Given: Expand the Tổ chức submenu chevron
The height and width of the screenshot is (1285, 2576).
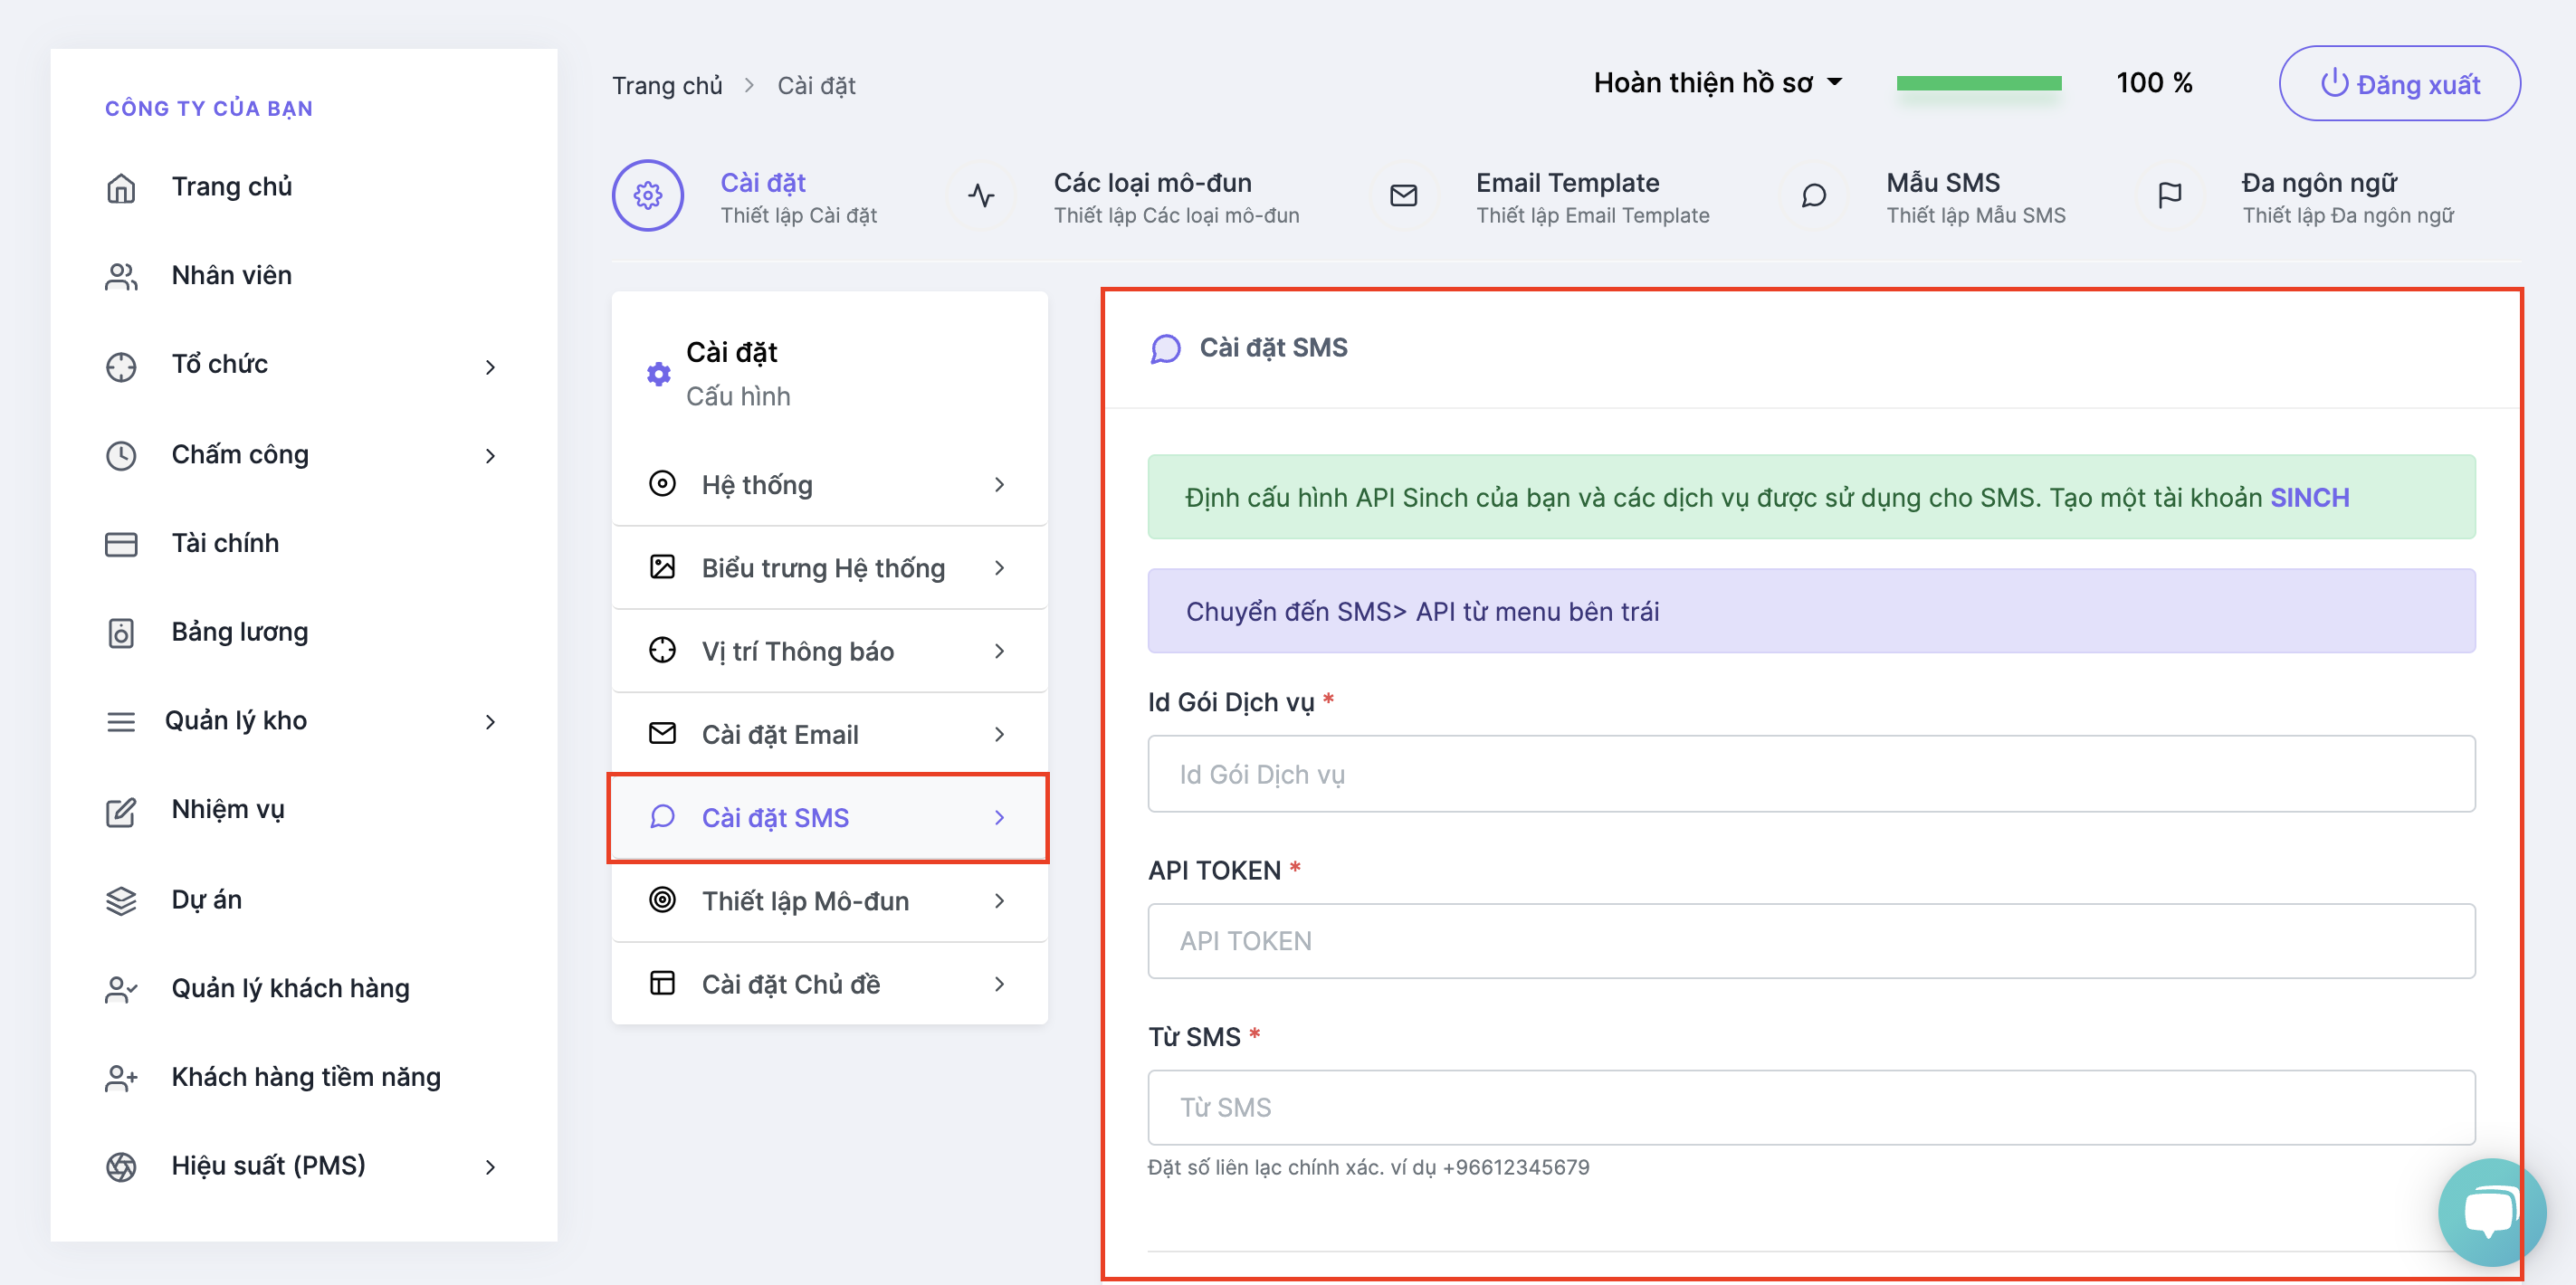Looking at the screenshot, I should tap(490, 367).
